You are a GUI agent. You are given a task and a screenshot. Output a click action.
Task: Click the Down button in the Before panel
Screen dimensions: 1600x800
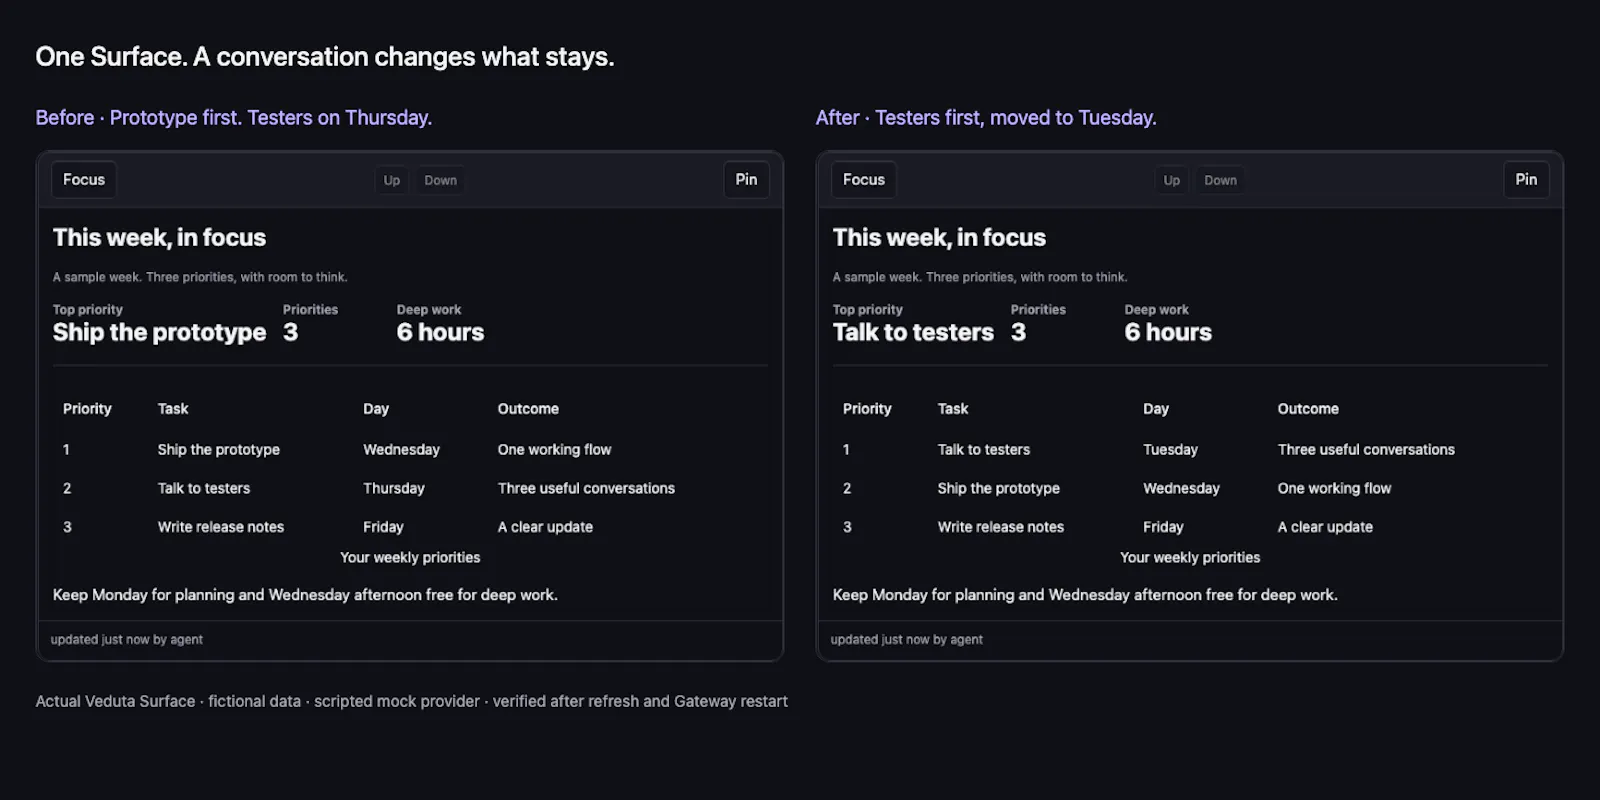click(440, 180)
